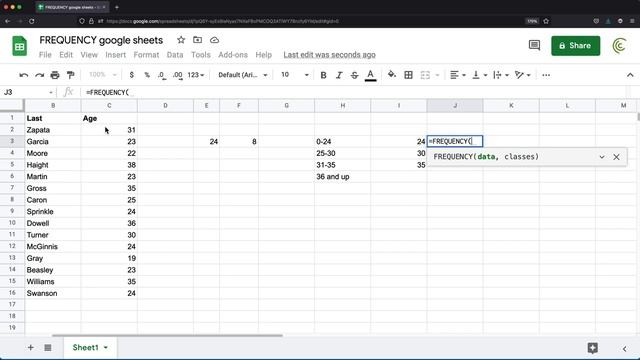Open the Add-ons menu

[x=233, y=55]
